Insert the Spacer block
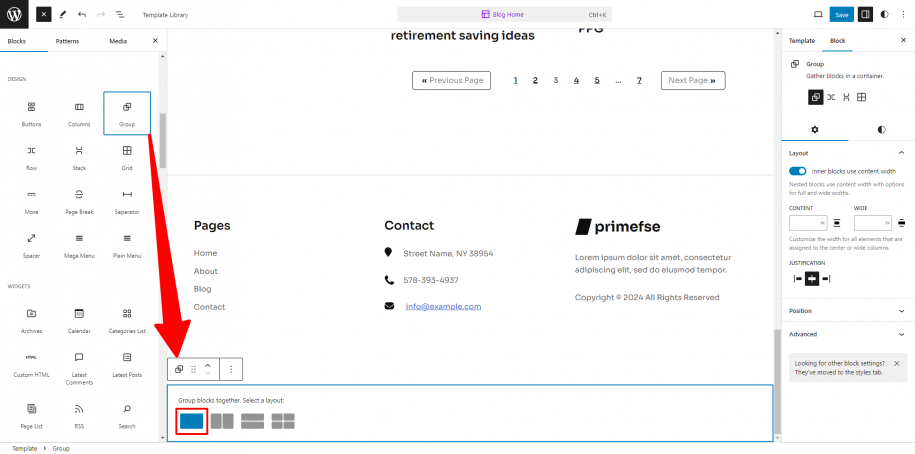The image size is (915, 454). pos(32,245)
